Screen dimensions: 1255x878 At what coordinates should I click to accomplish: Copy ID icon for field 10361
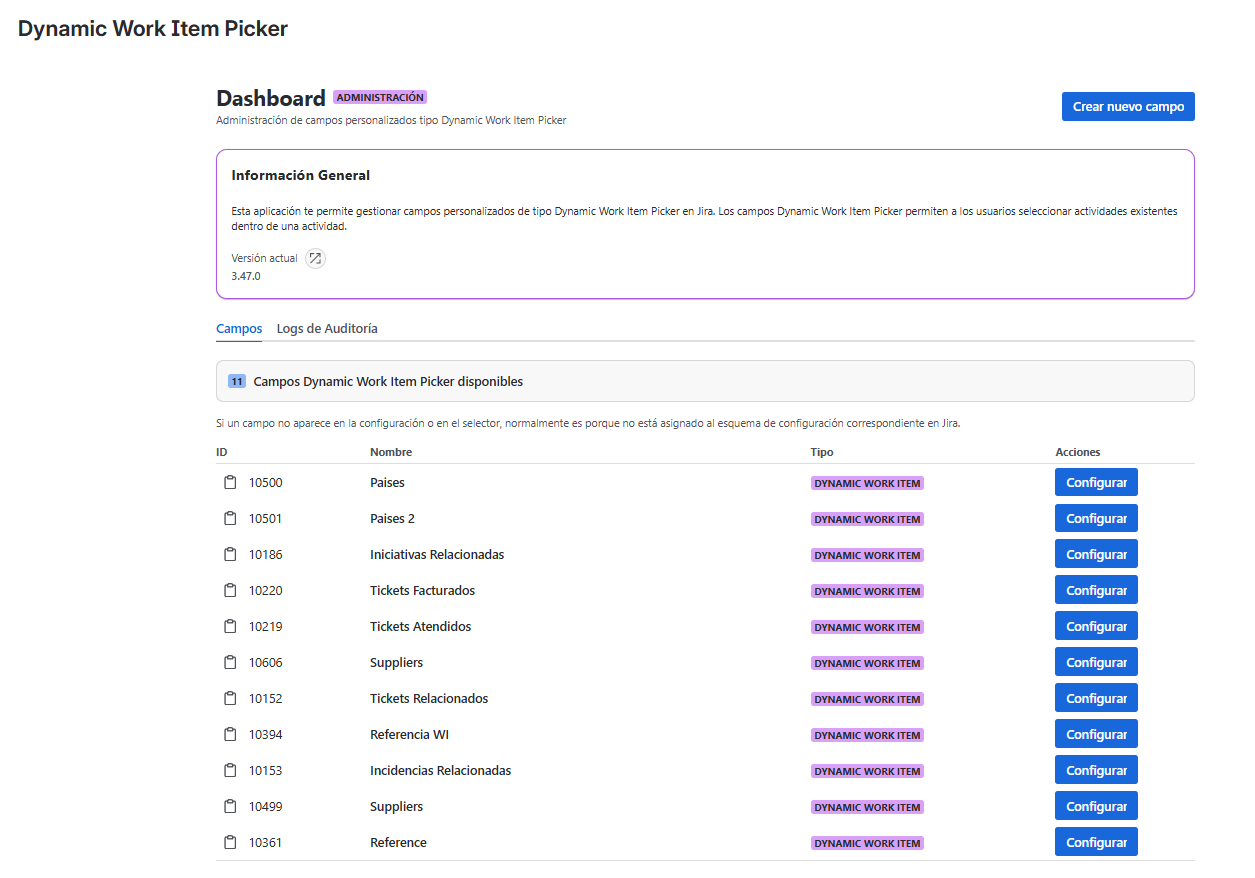click(x=231, y=843)
